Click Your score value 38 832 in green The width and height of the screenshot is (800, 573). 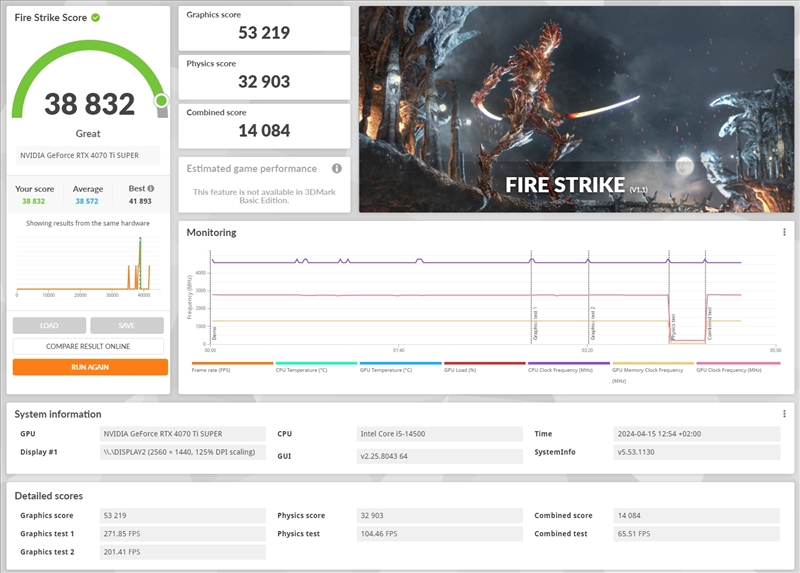click(x=34, y=201)
